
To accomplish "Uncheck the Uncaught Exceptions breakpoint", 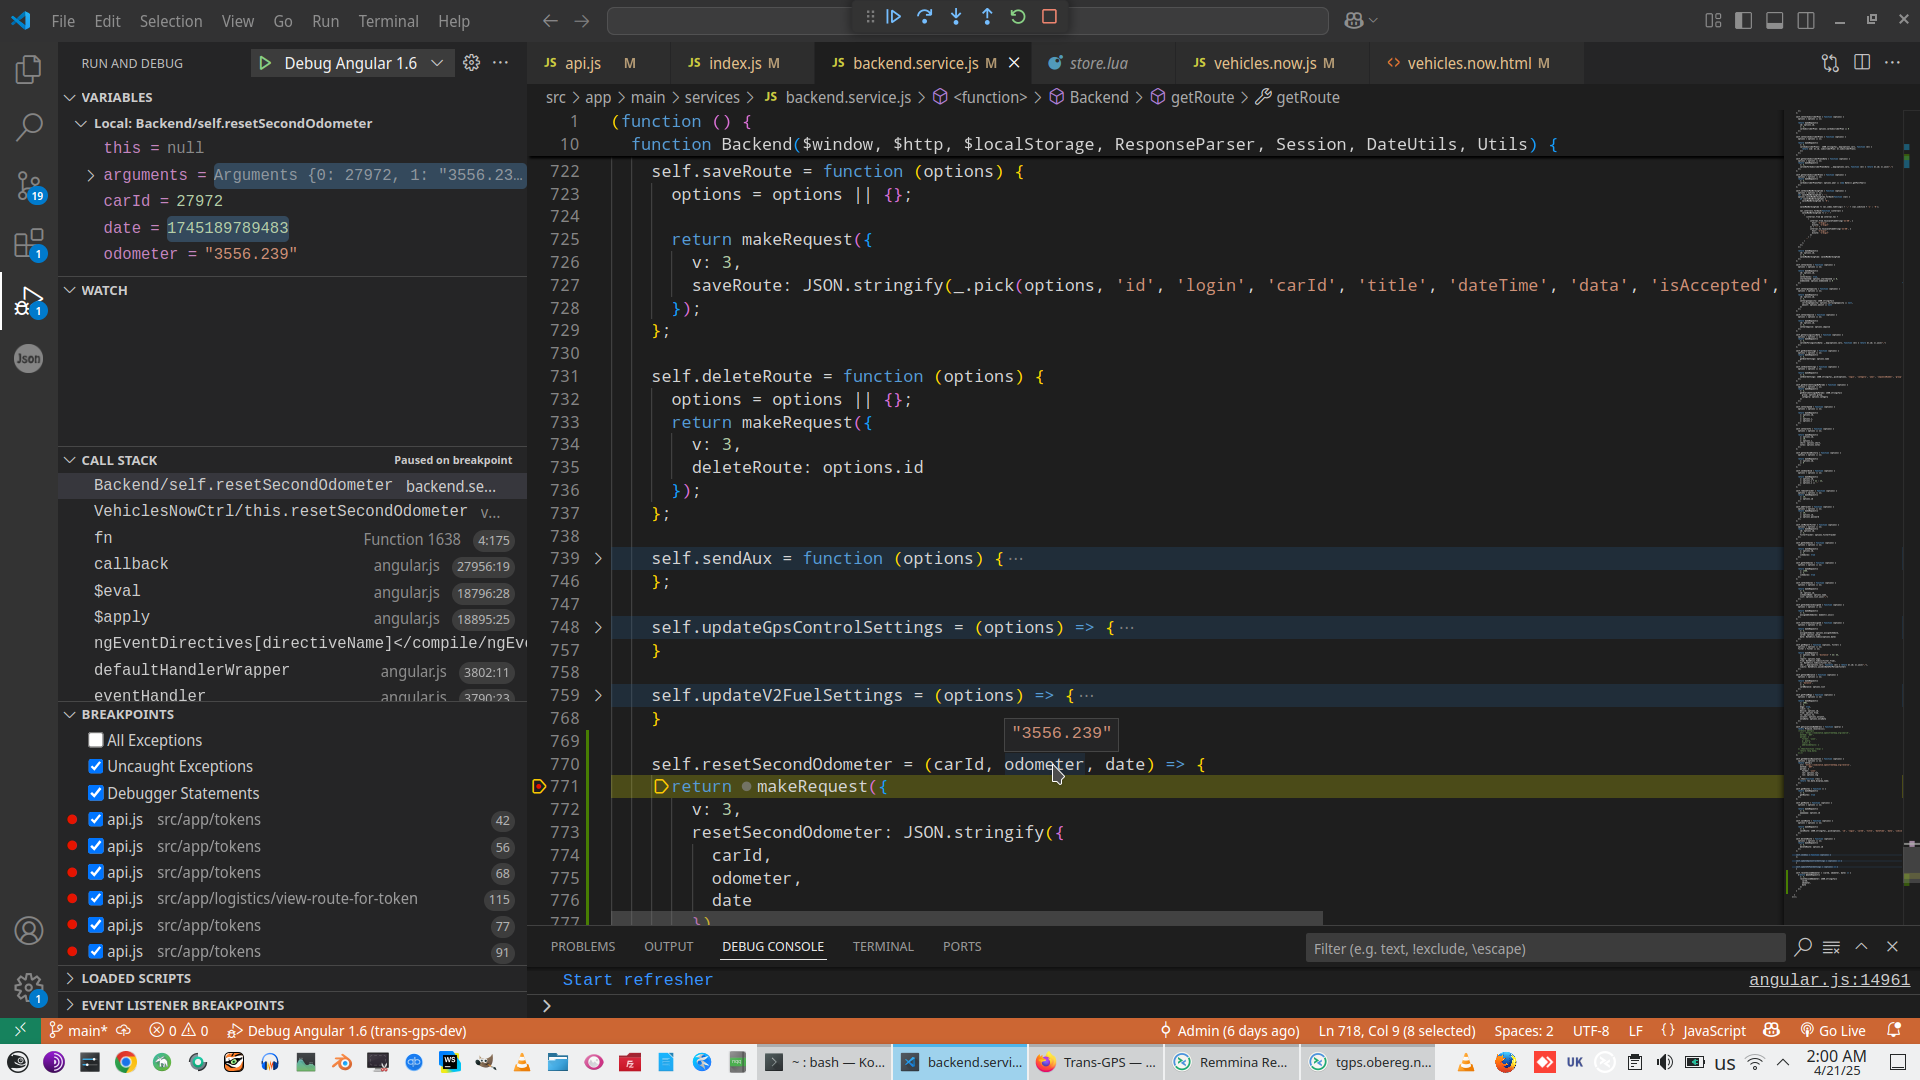I will (96, 766).
